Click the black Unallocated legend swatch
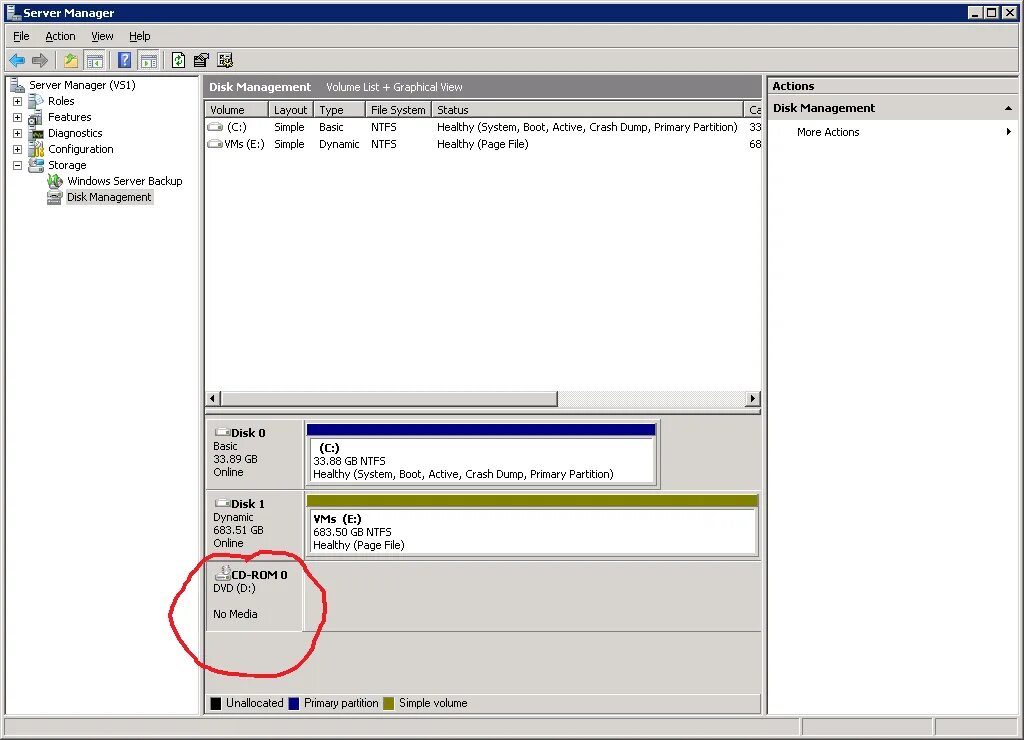This screenshot has width=1024, height=740. tap(216, 703)
